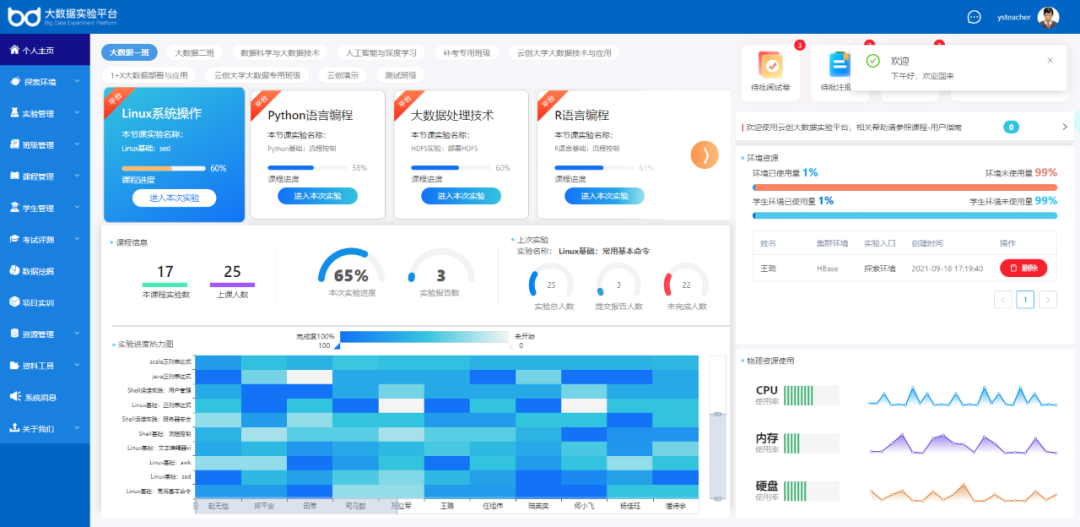Click 进入本次实验 on Python语言编程 card
Viewport: 1080px width, 527px height.
click(318, 196)
